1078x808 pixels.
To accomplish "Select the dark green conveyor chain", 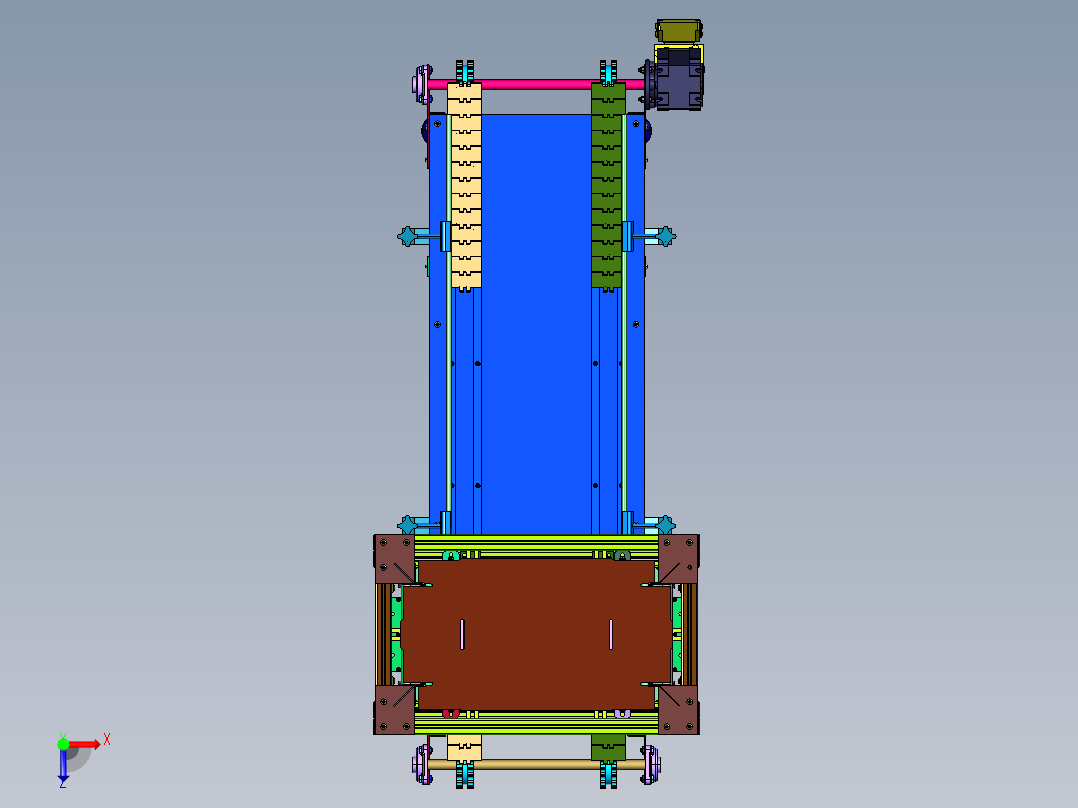I will point(608,186).
